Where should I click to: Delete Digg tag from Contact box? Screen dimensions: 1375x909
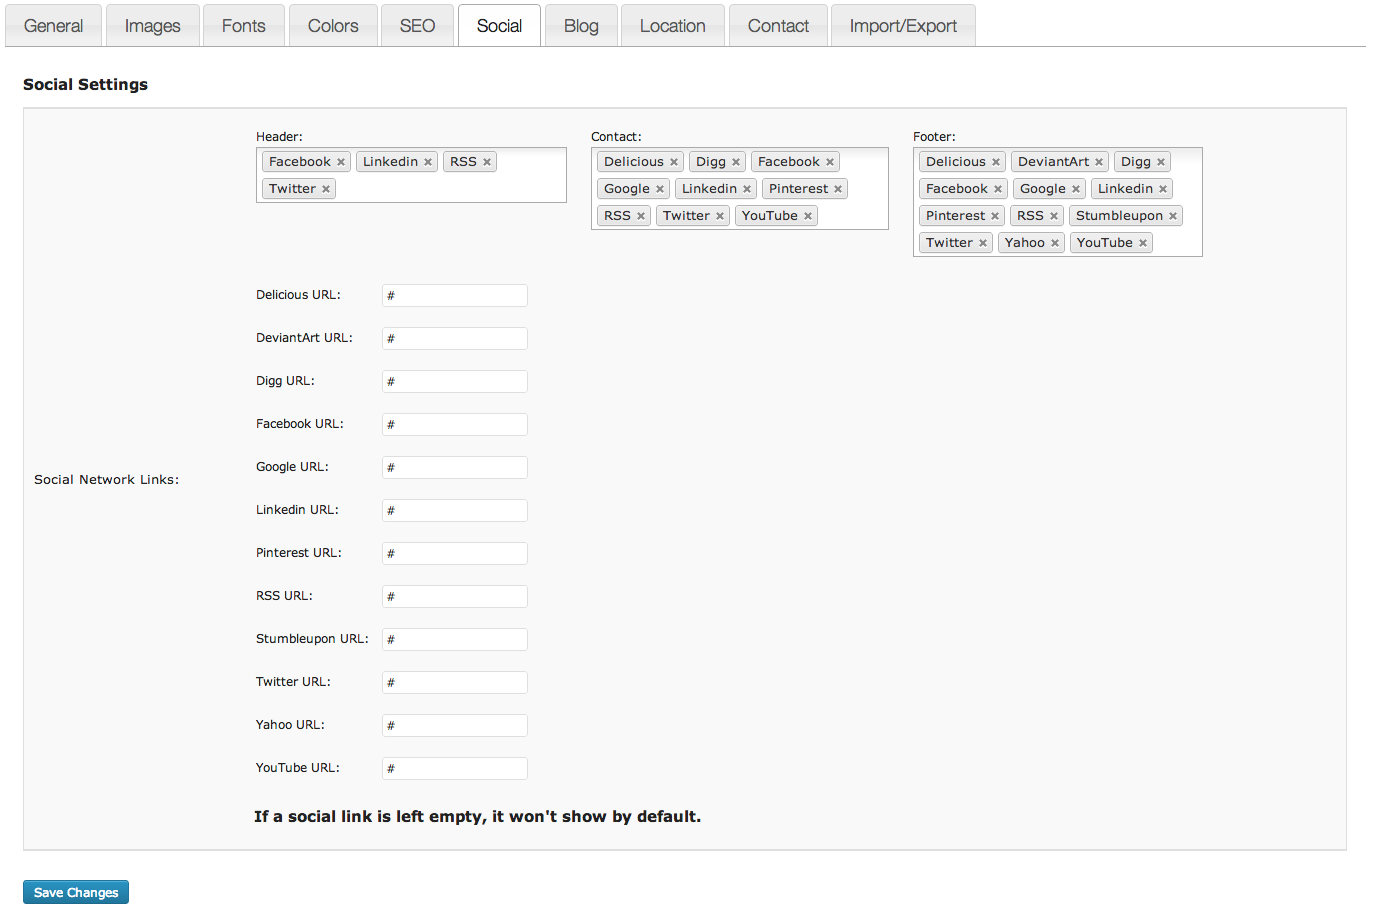[736, 162]
